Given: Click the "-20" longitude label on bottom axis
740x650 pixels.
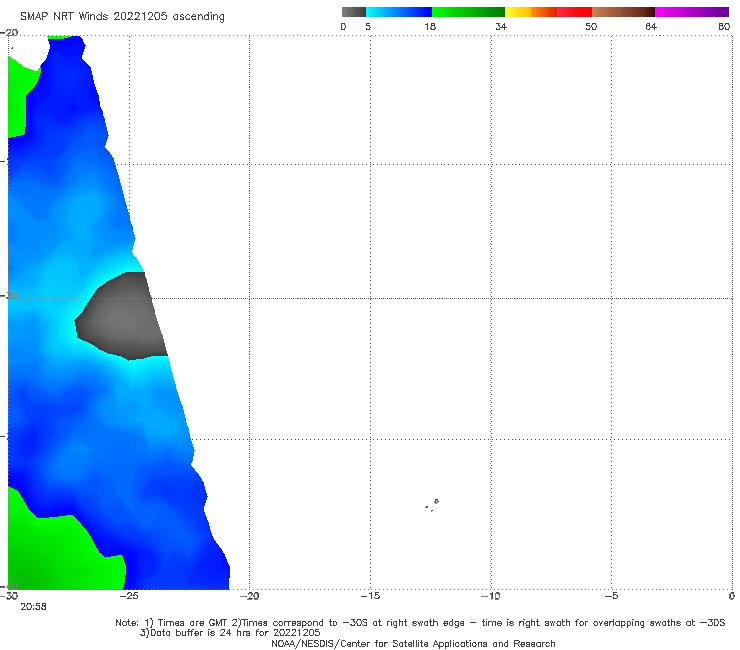Looking at the screenshot, I should tap(249, 596).
